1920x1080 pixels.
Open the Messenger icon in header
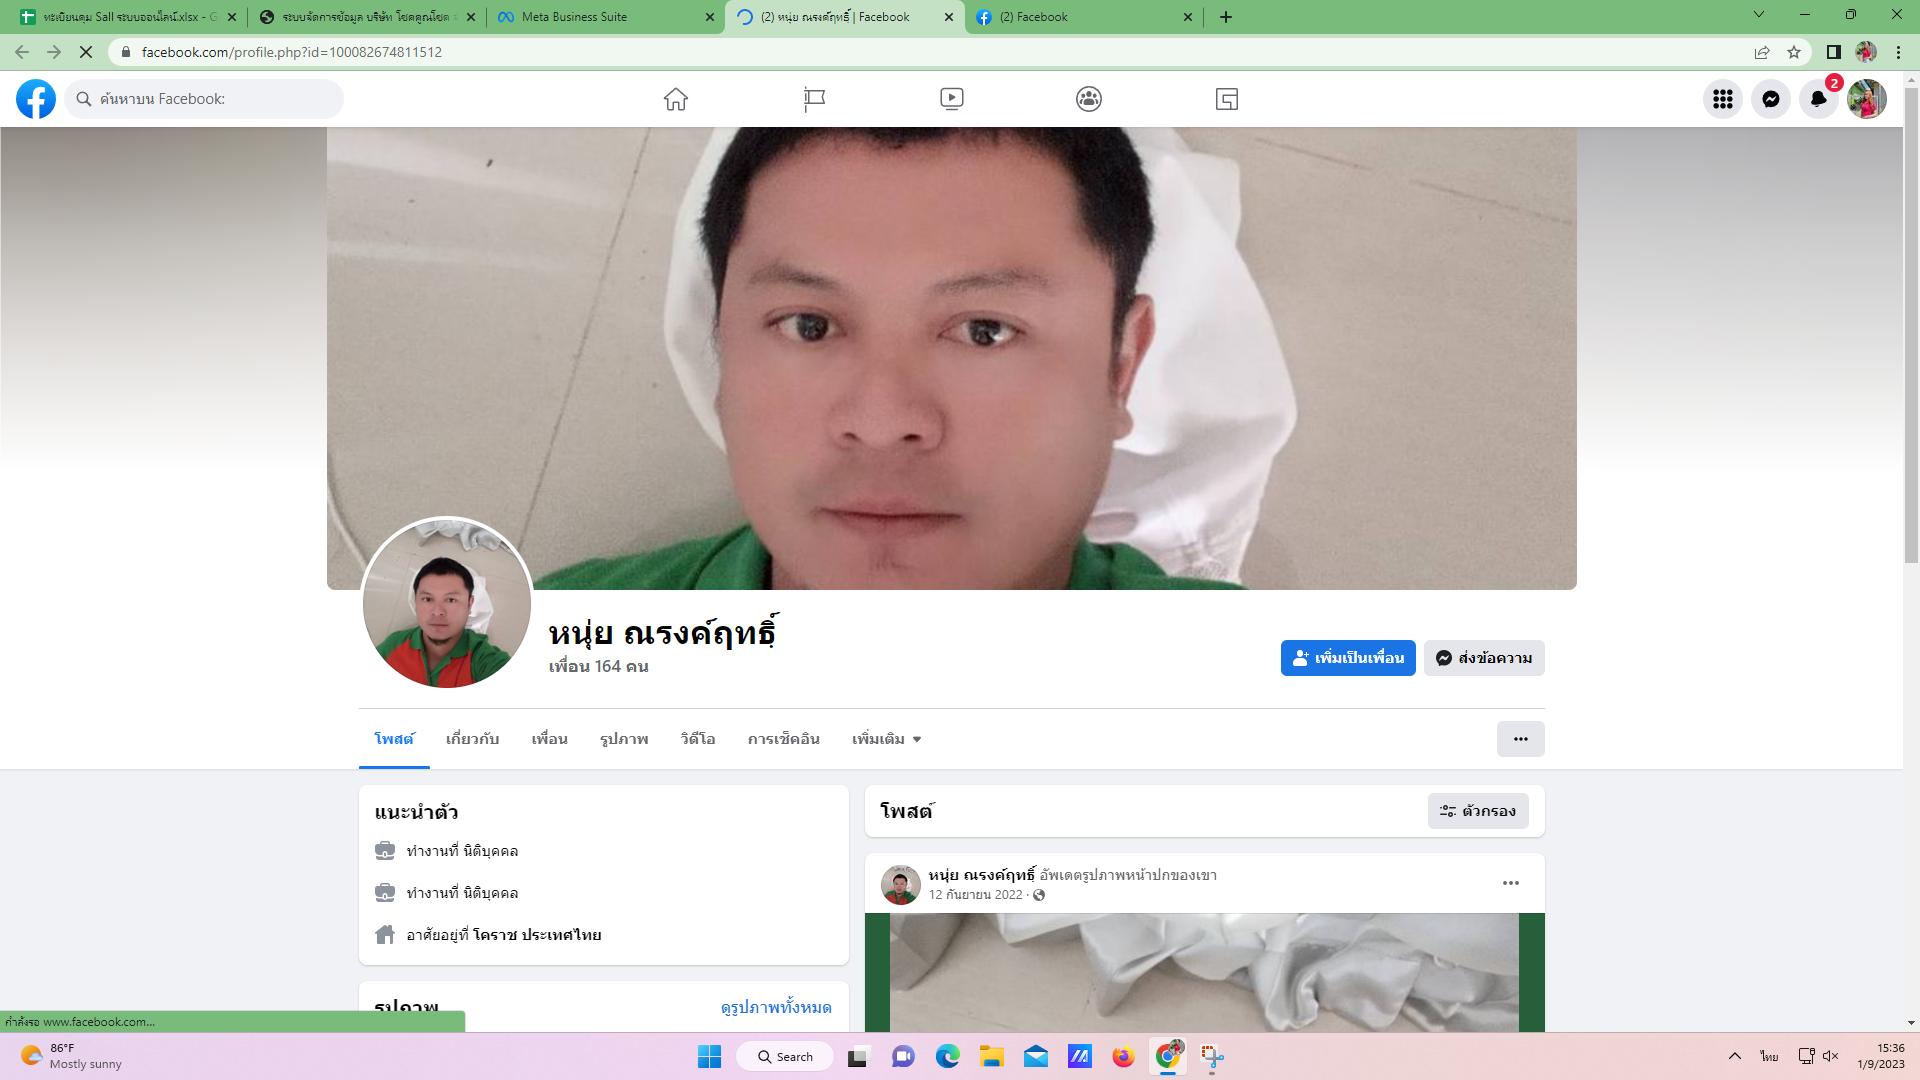pos(1770,99)
